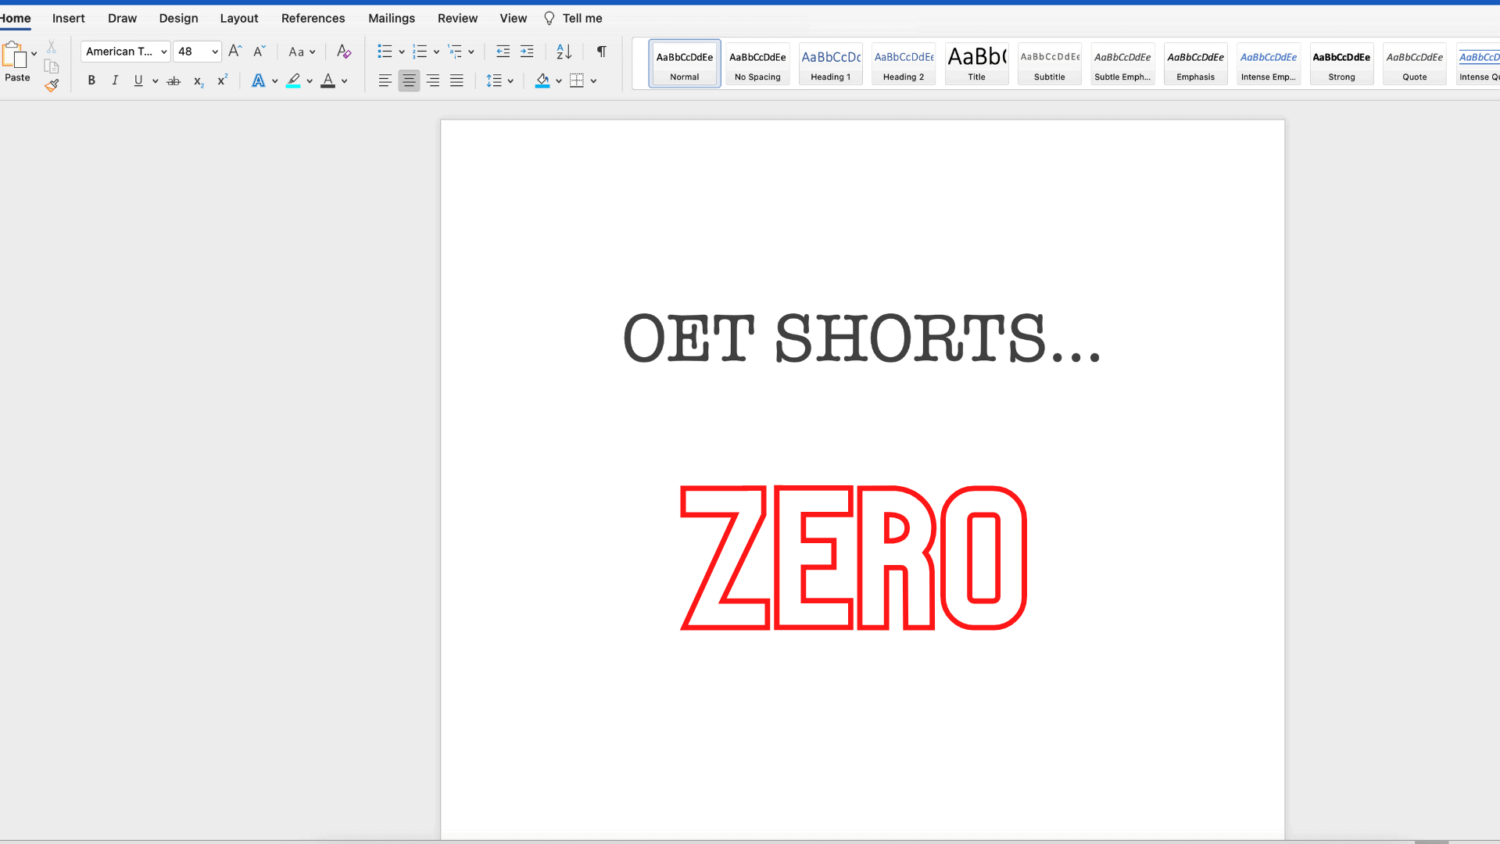Toggle center text alignment

point(409,80)
